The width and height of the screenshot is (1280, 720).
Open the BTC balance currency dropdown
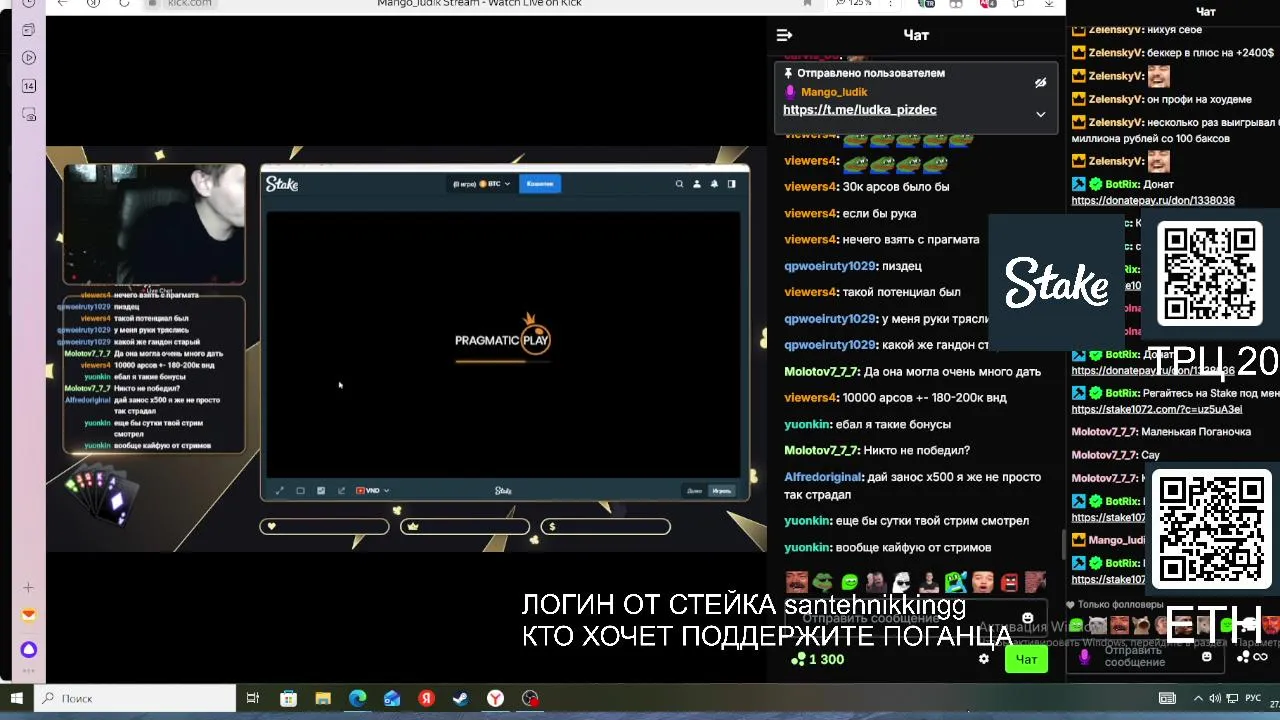point(482,184)
